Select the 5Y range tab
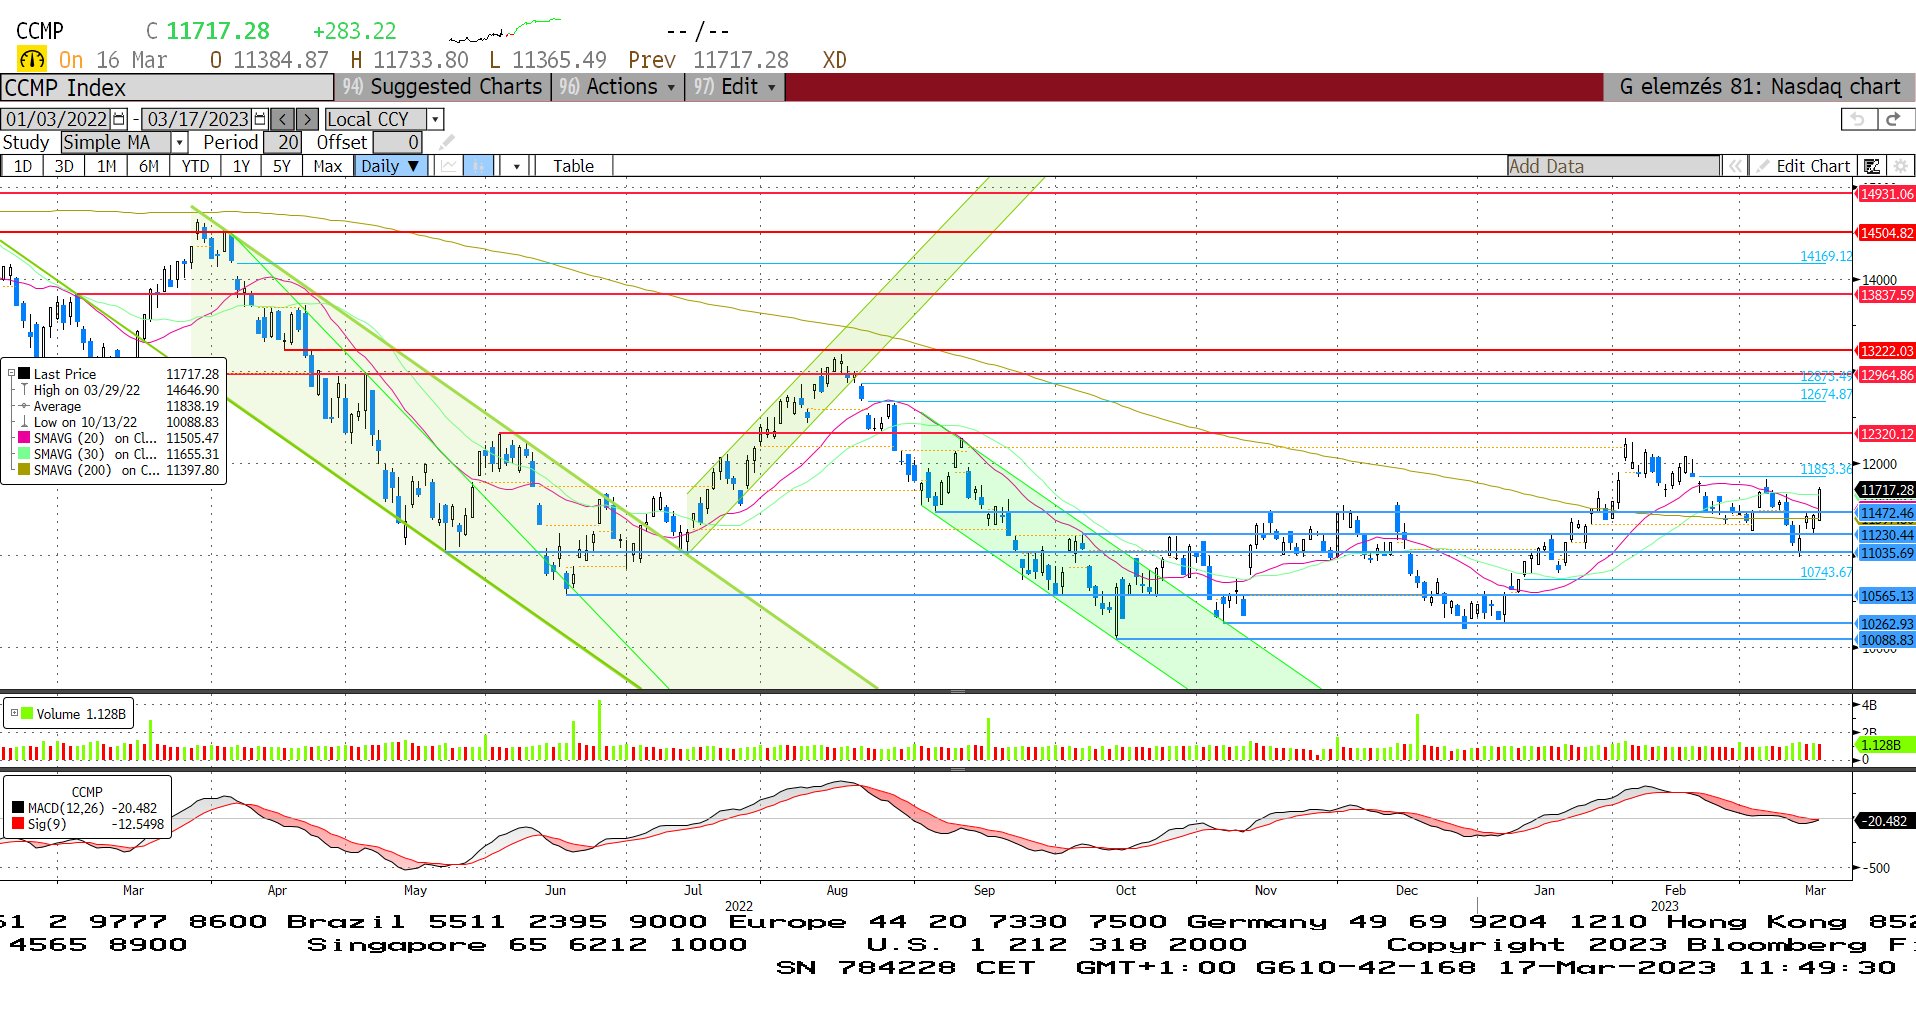Image resolution: width=1916 pixels, height=1023 pixels. click(x=282, y=166)
